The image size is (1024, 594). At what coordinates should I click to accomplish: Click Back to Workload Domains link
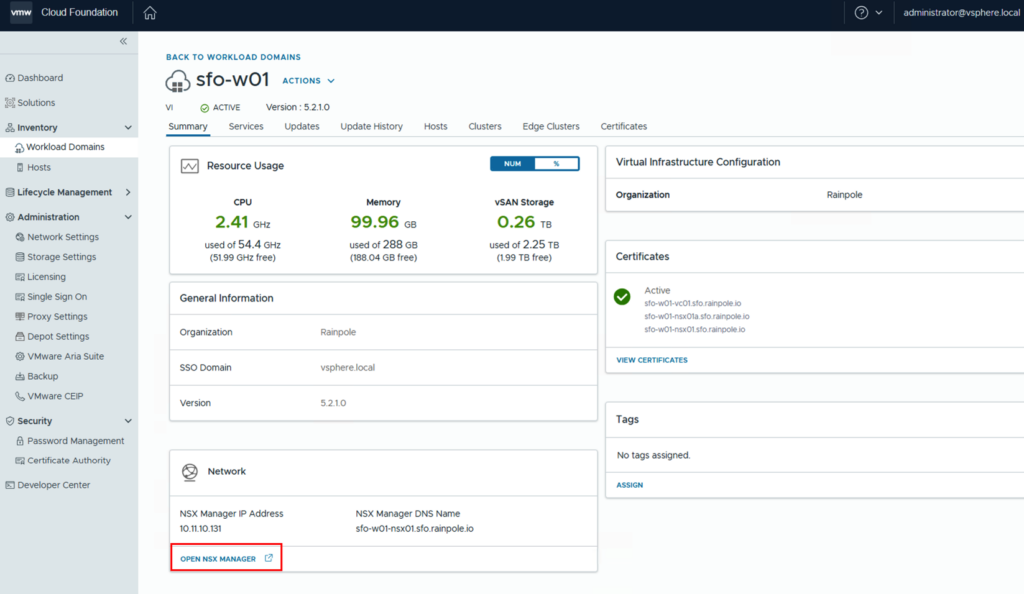[x=233, y=57]
